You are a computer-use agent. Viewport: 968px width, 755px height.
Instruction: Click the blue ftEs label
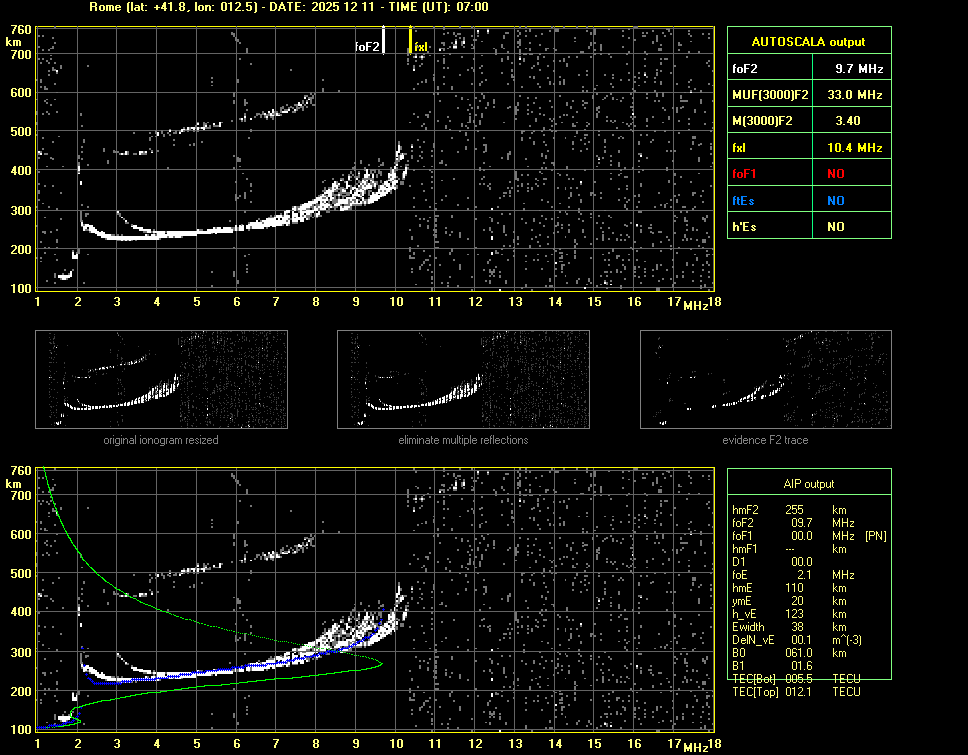tap(746, 200)
